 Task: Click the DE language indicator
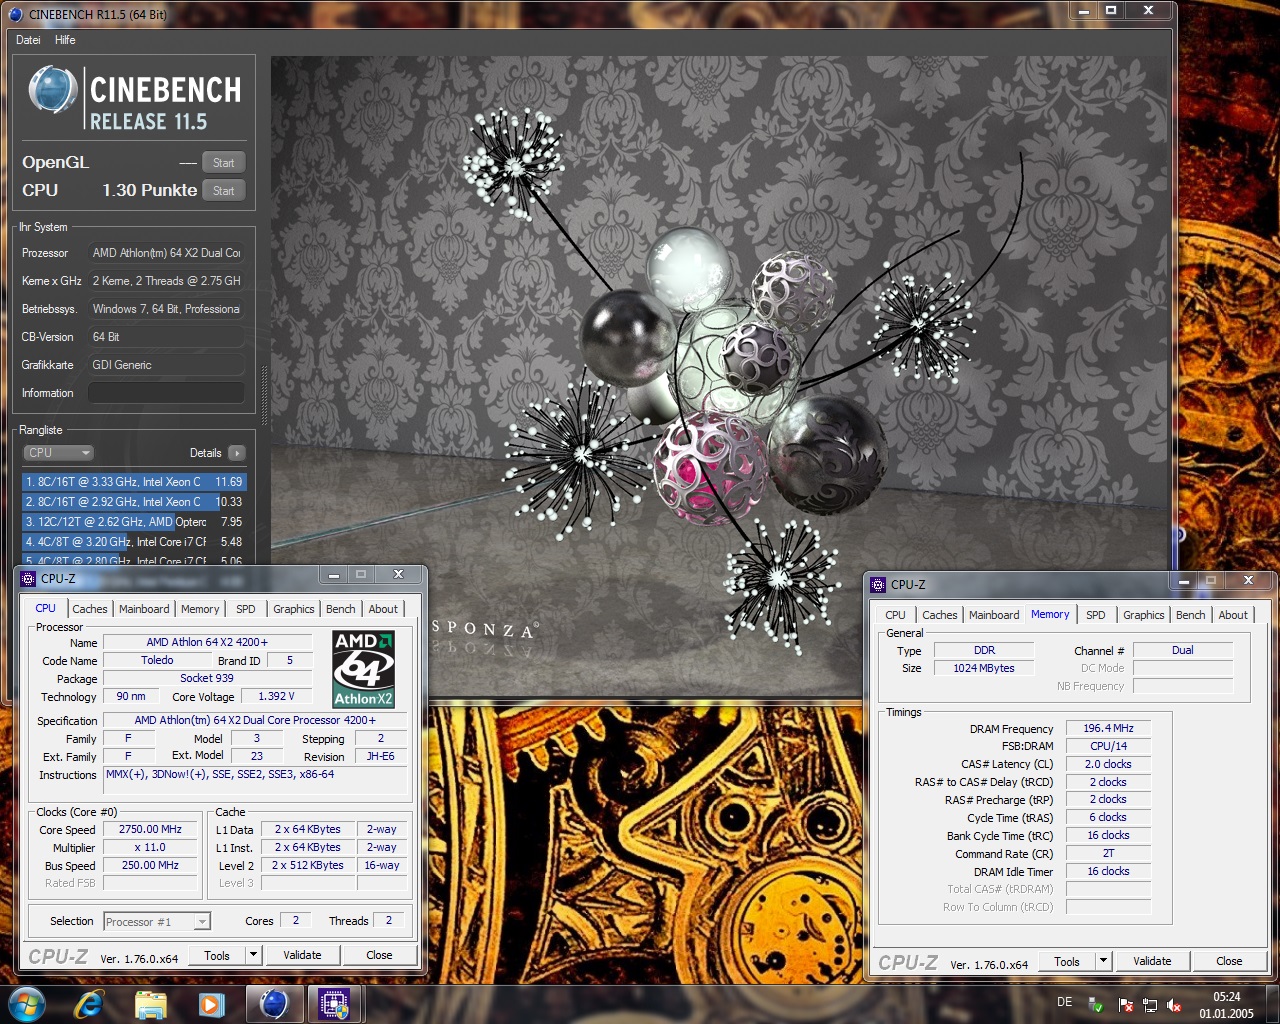coord(1064,1002)
